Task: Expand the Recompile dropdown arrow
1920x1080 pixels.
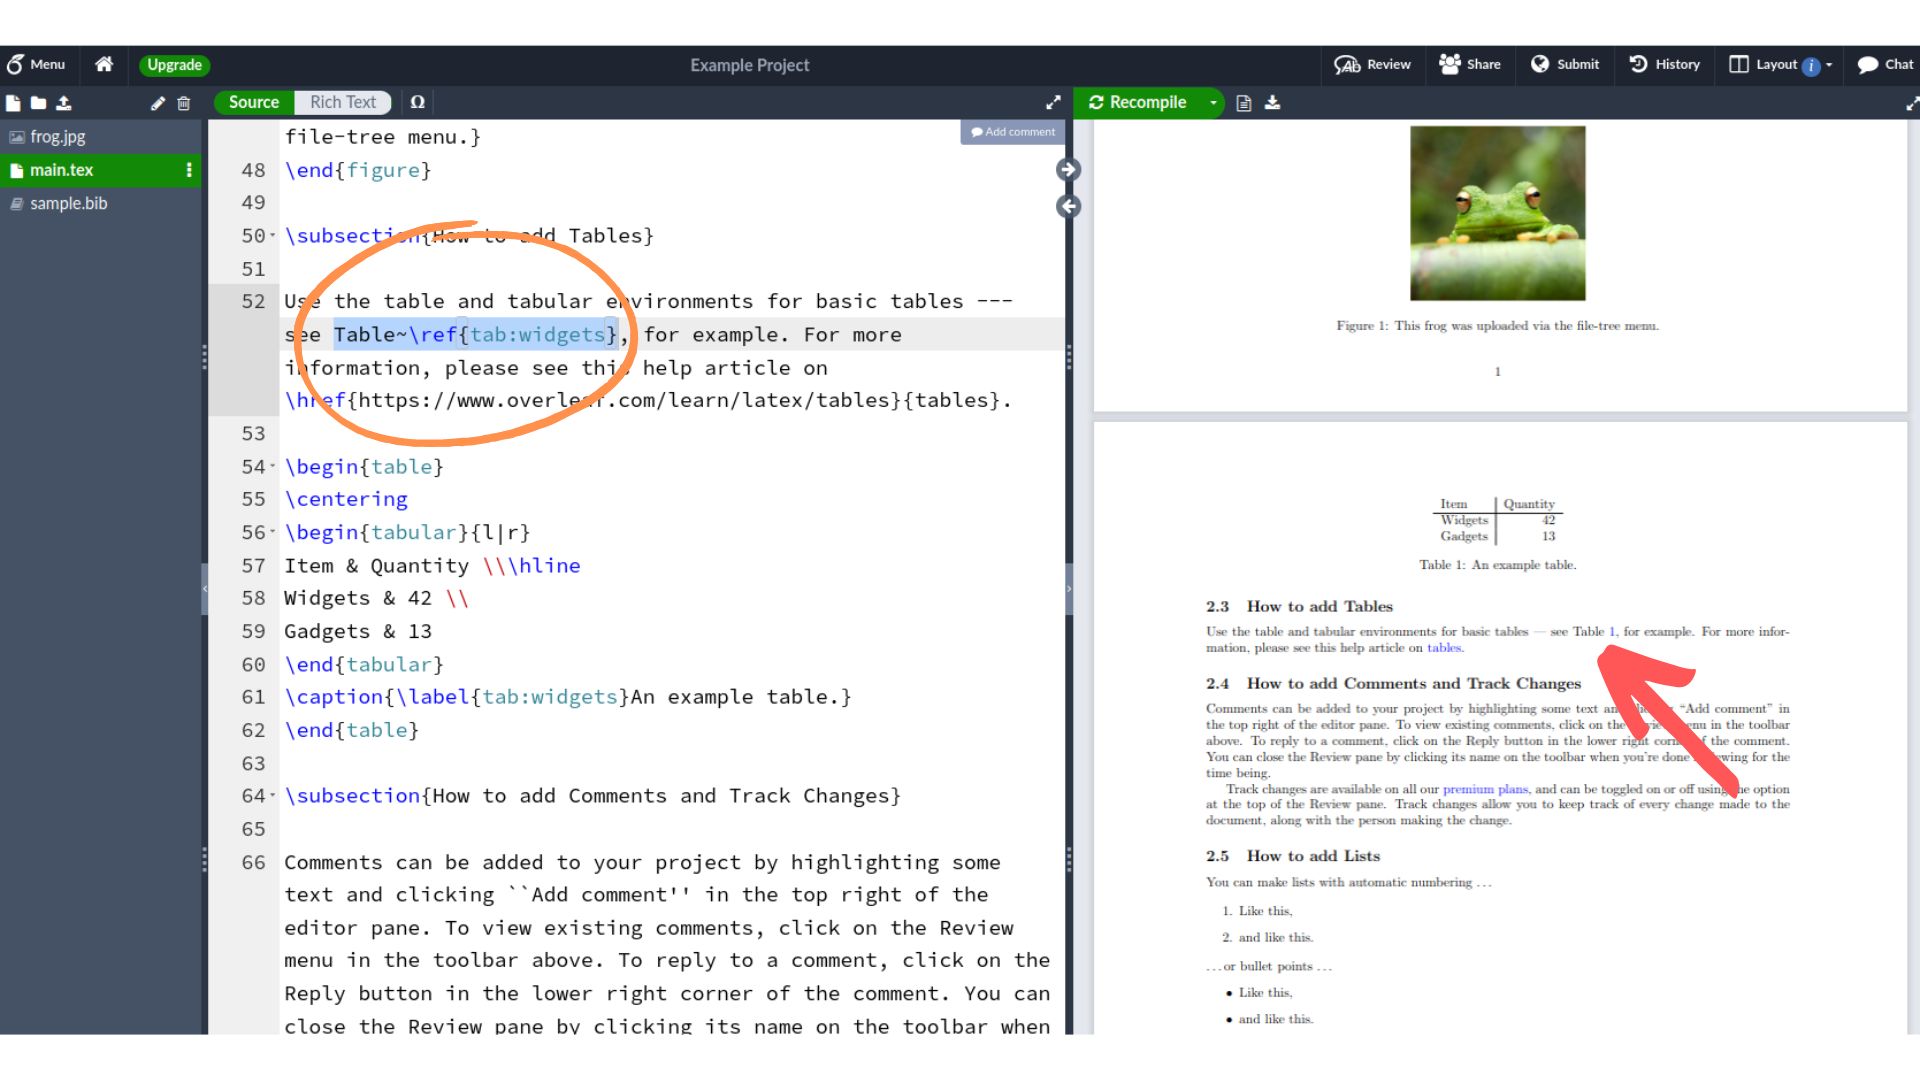Action: tap(1215, 102)
